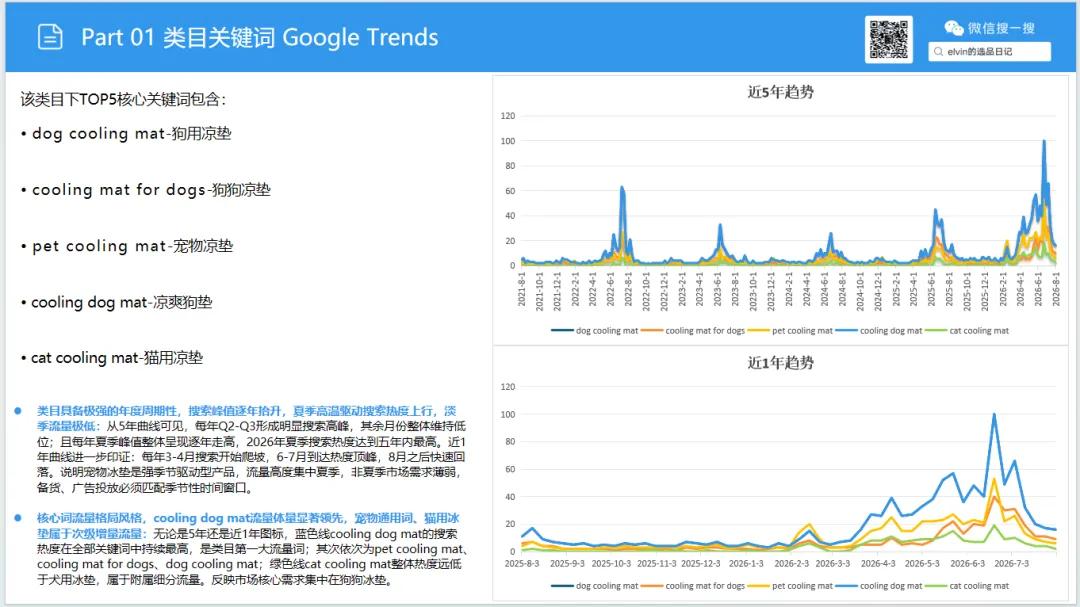Click the 近1年趋势 chart title
This screenshot has width=1080, height=607.
(x=780, y=362)
